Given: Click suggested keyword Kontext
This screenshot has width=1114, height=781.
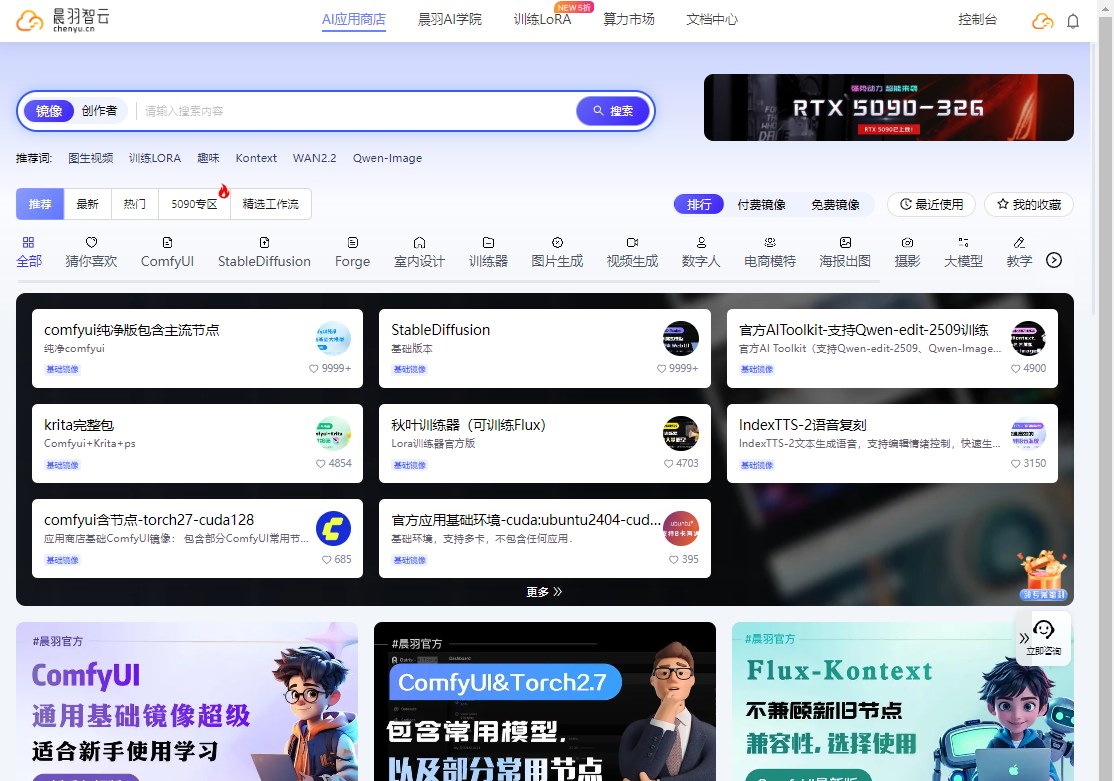Looking at the screenshot, I should pyautogui.click(x=256, y=158).
